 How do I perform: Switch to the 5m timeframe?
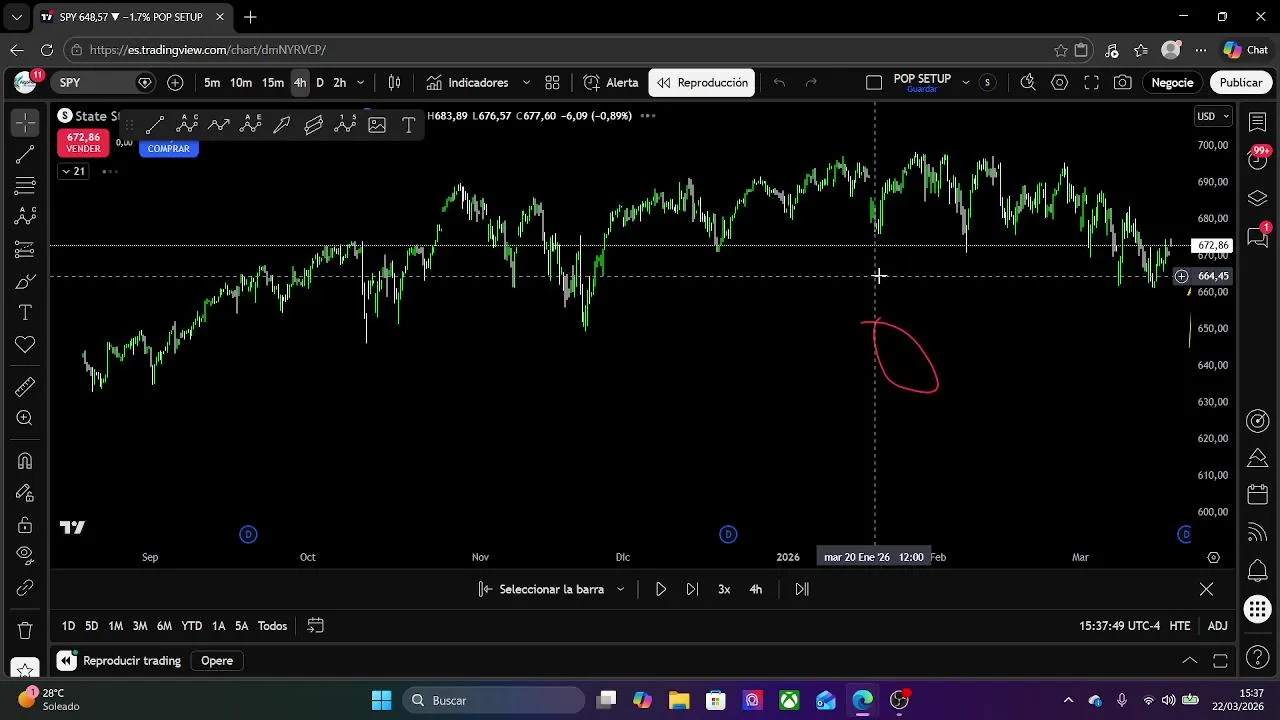(212, 83)
